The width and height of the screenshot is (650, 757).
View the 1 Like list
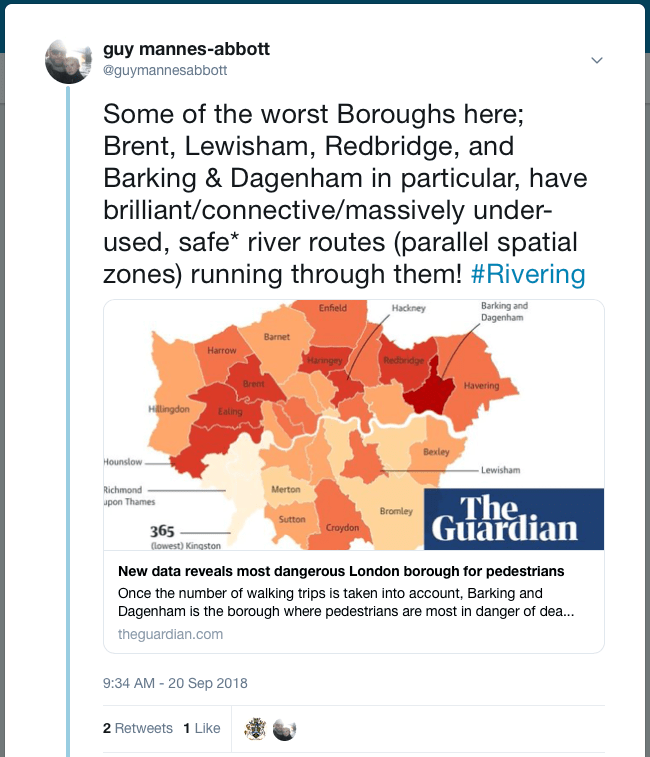(x=201, y=728)
